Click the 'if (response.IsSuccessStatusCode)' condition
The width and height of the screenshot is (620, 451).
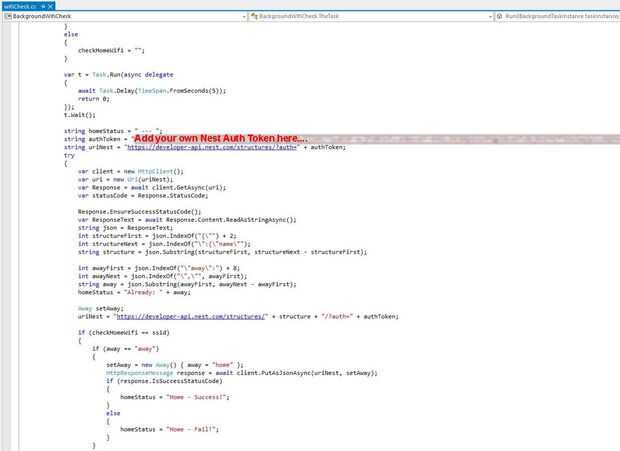(164, 381)
